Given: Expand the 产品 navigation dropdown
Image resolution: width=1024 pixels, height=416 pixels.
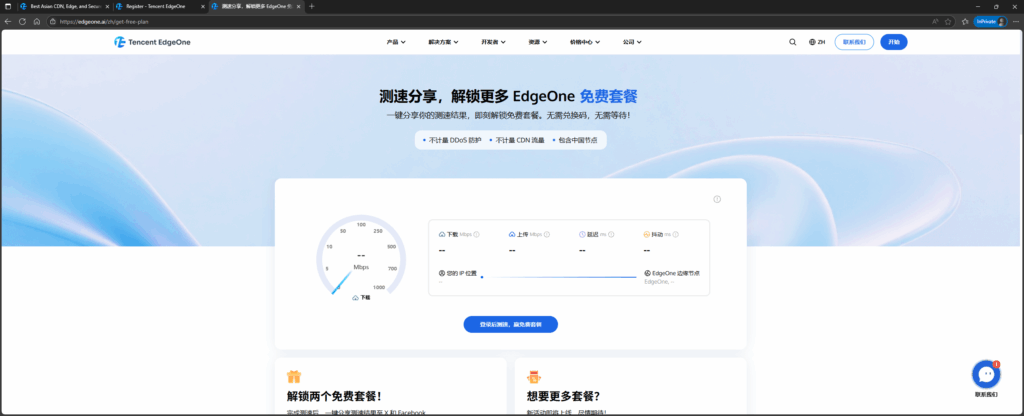Looking at the screenshot, I should [x=398, y=42].
